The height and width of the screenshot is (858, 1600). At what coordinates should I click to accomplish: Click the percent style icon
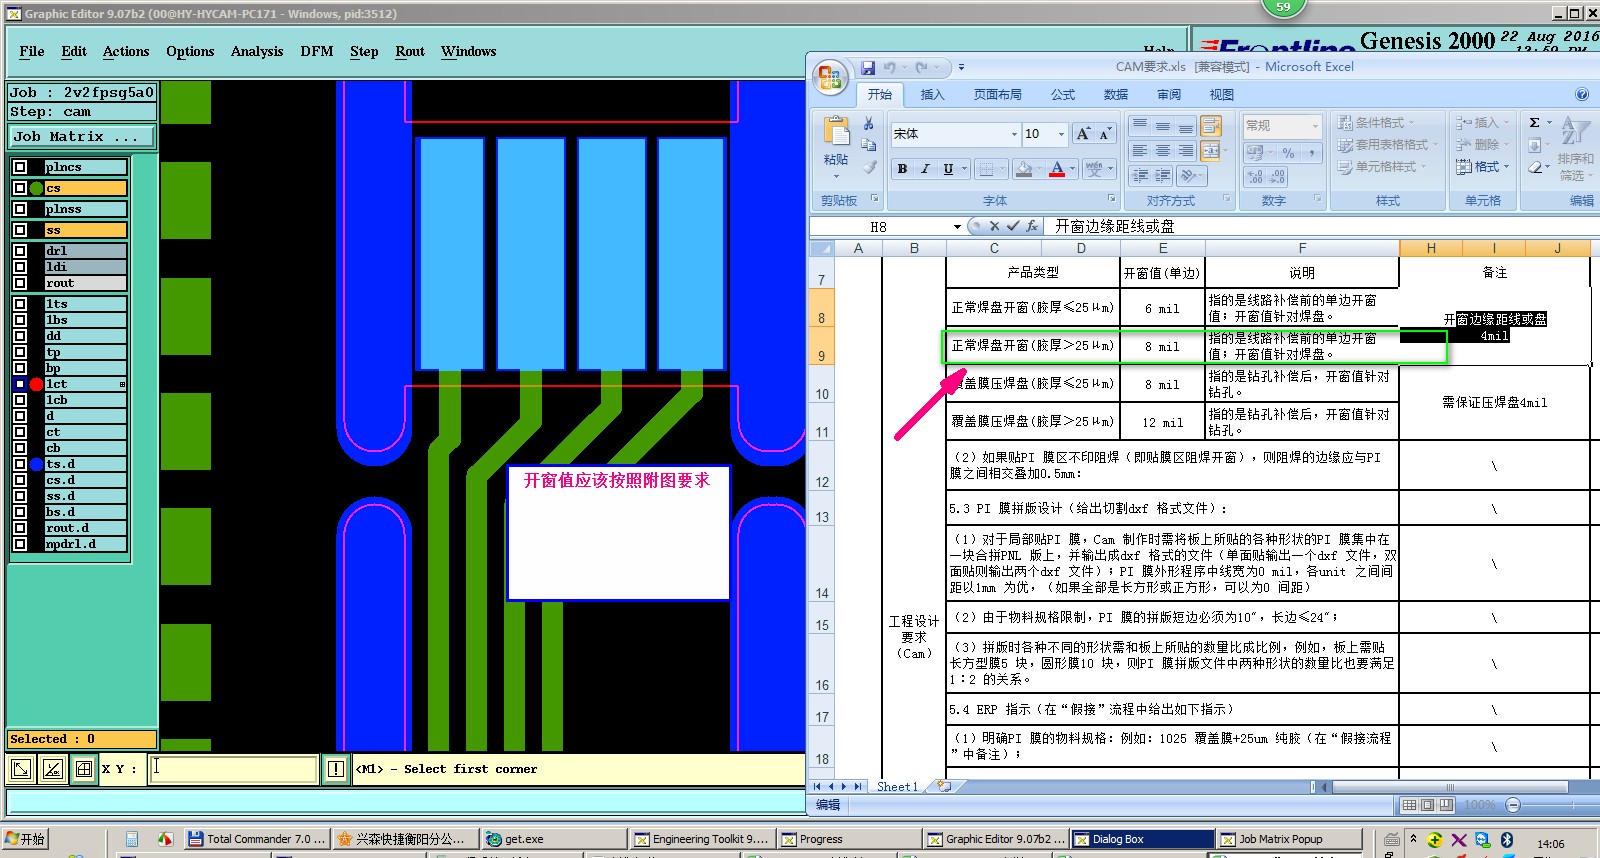coord(1288,153)
